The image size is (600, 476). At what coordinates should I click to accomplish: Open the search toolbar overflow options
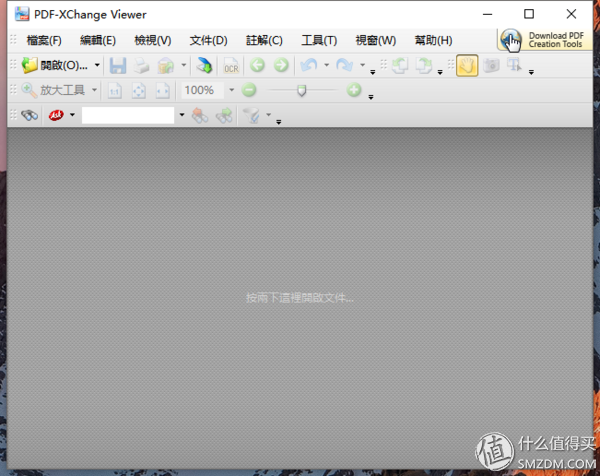(x=279, y=122)
